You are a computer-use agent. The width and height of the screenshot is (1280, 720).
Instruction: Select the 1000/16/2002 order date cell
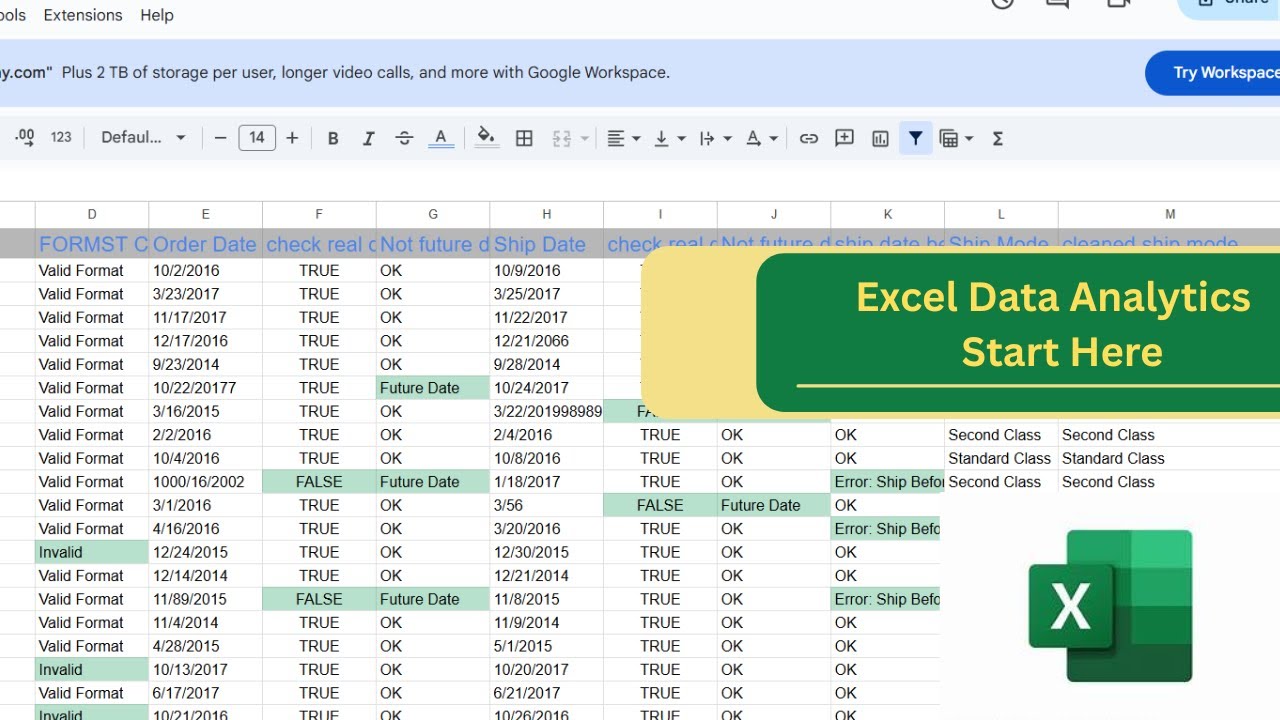click(206, 482)
